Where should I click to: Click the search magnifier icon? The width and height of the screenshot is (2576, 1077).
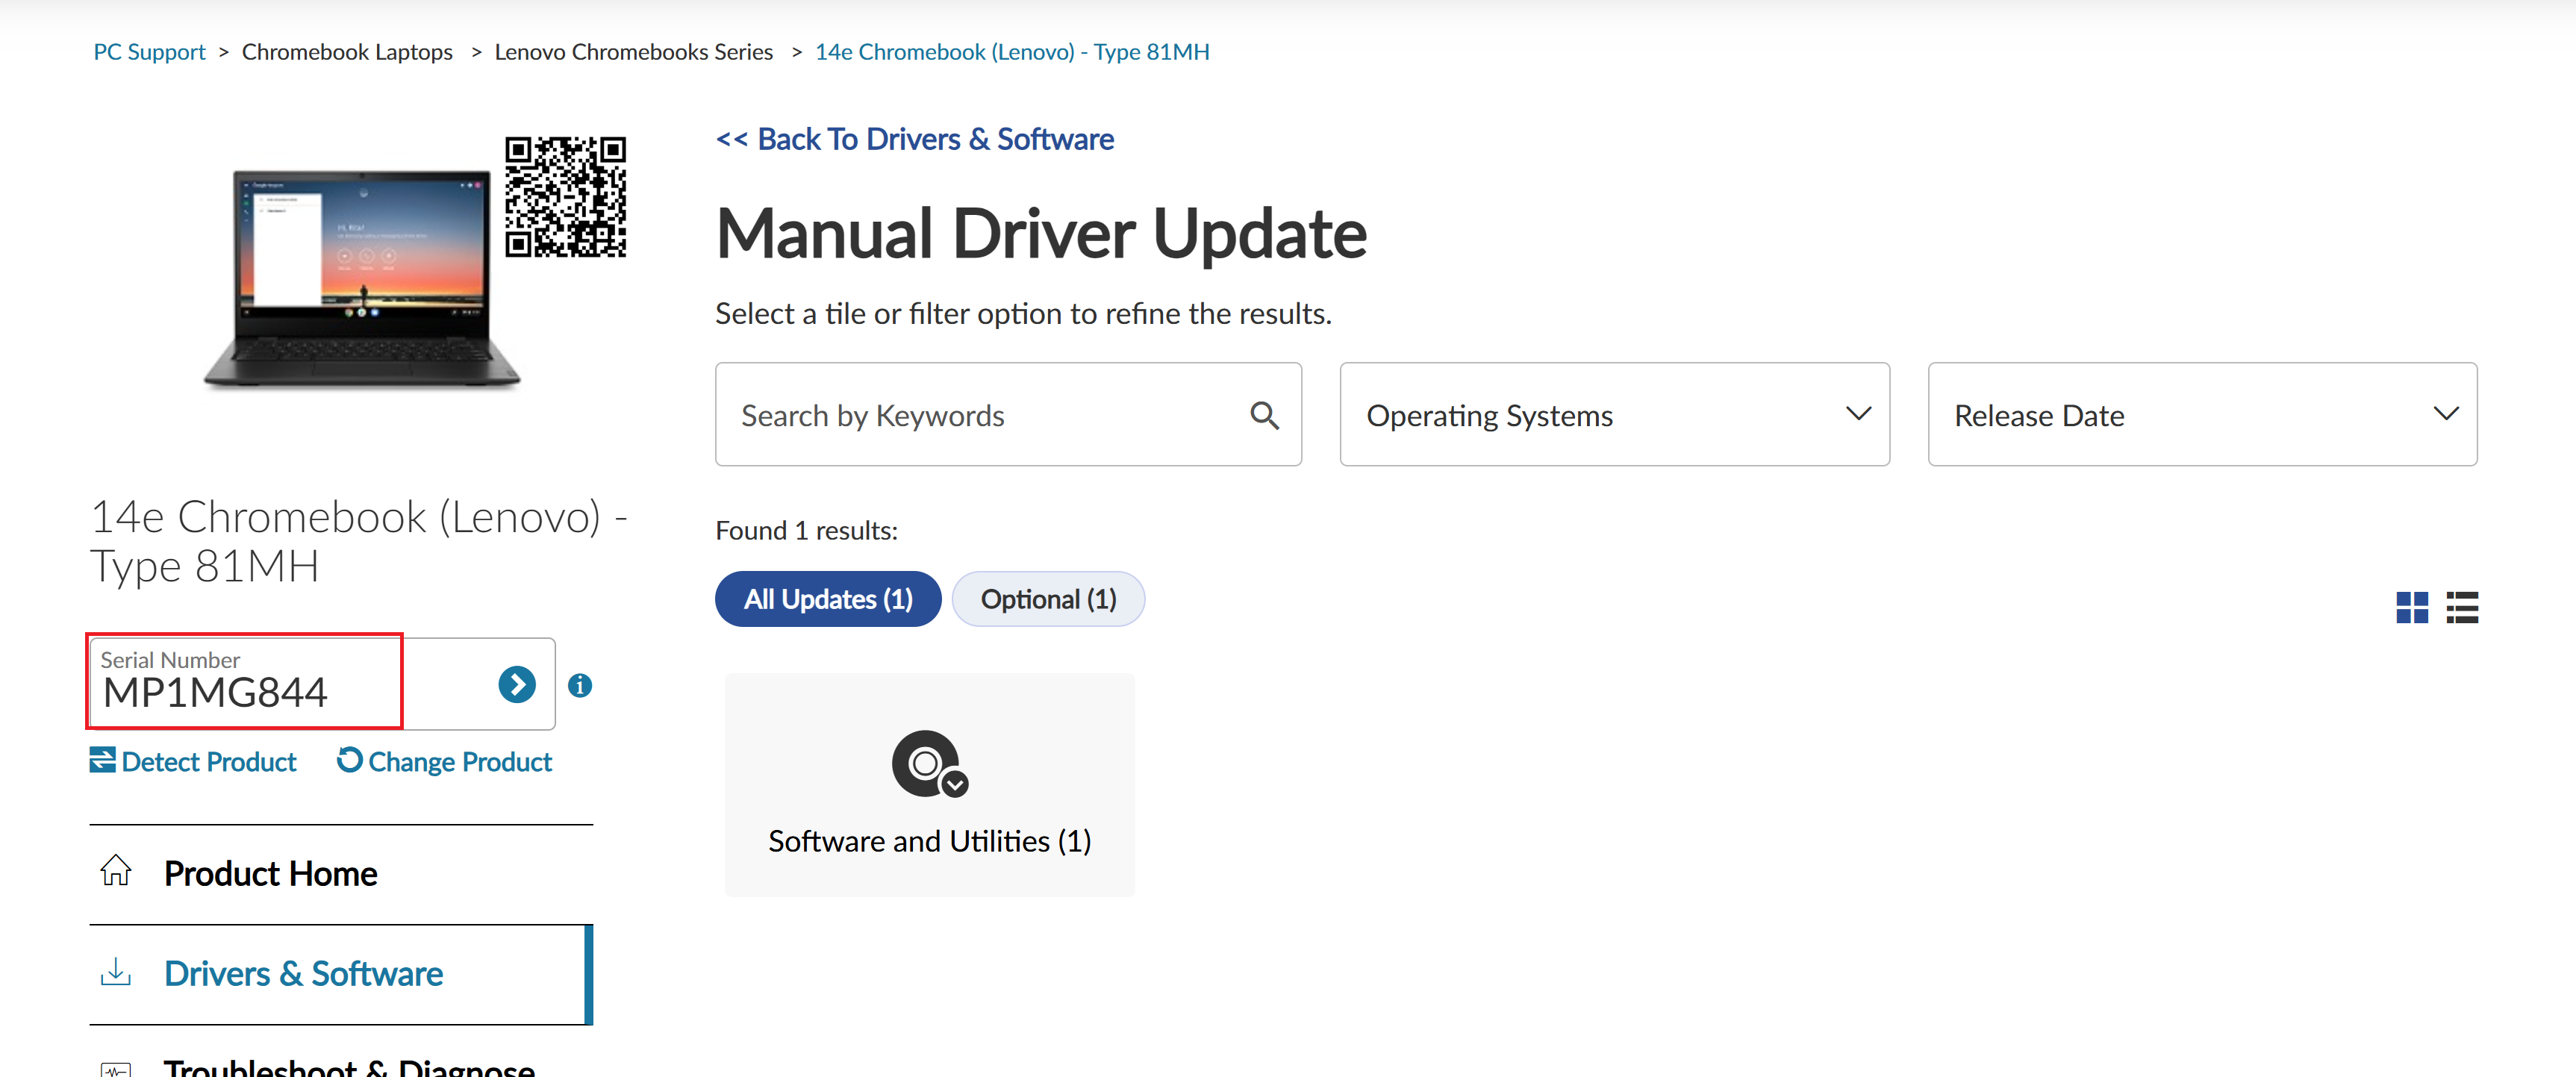coord(1264,415)
